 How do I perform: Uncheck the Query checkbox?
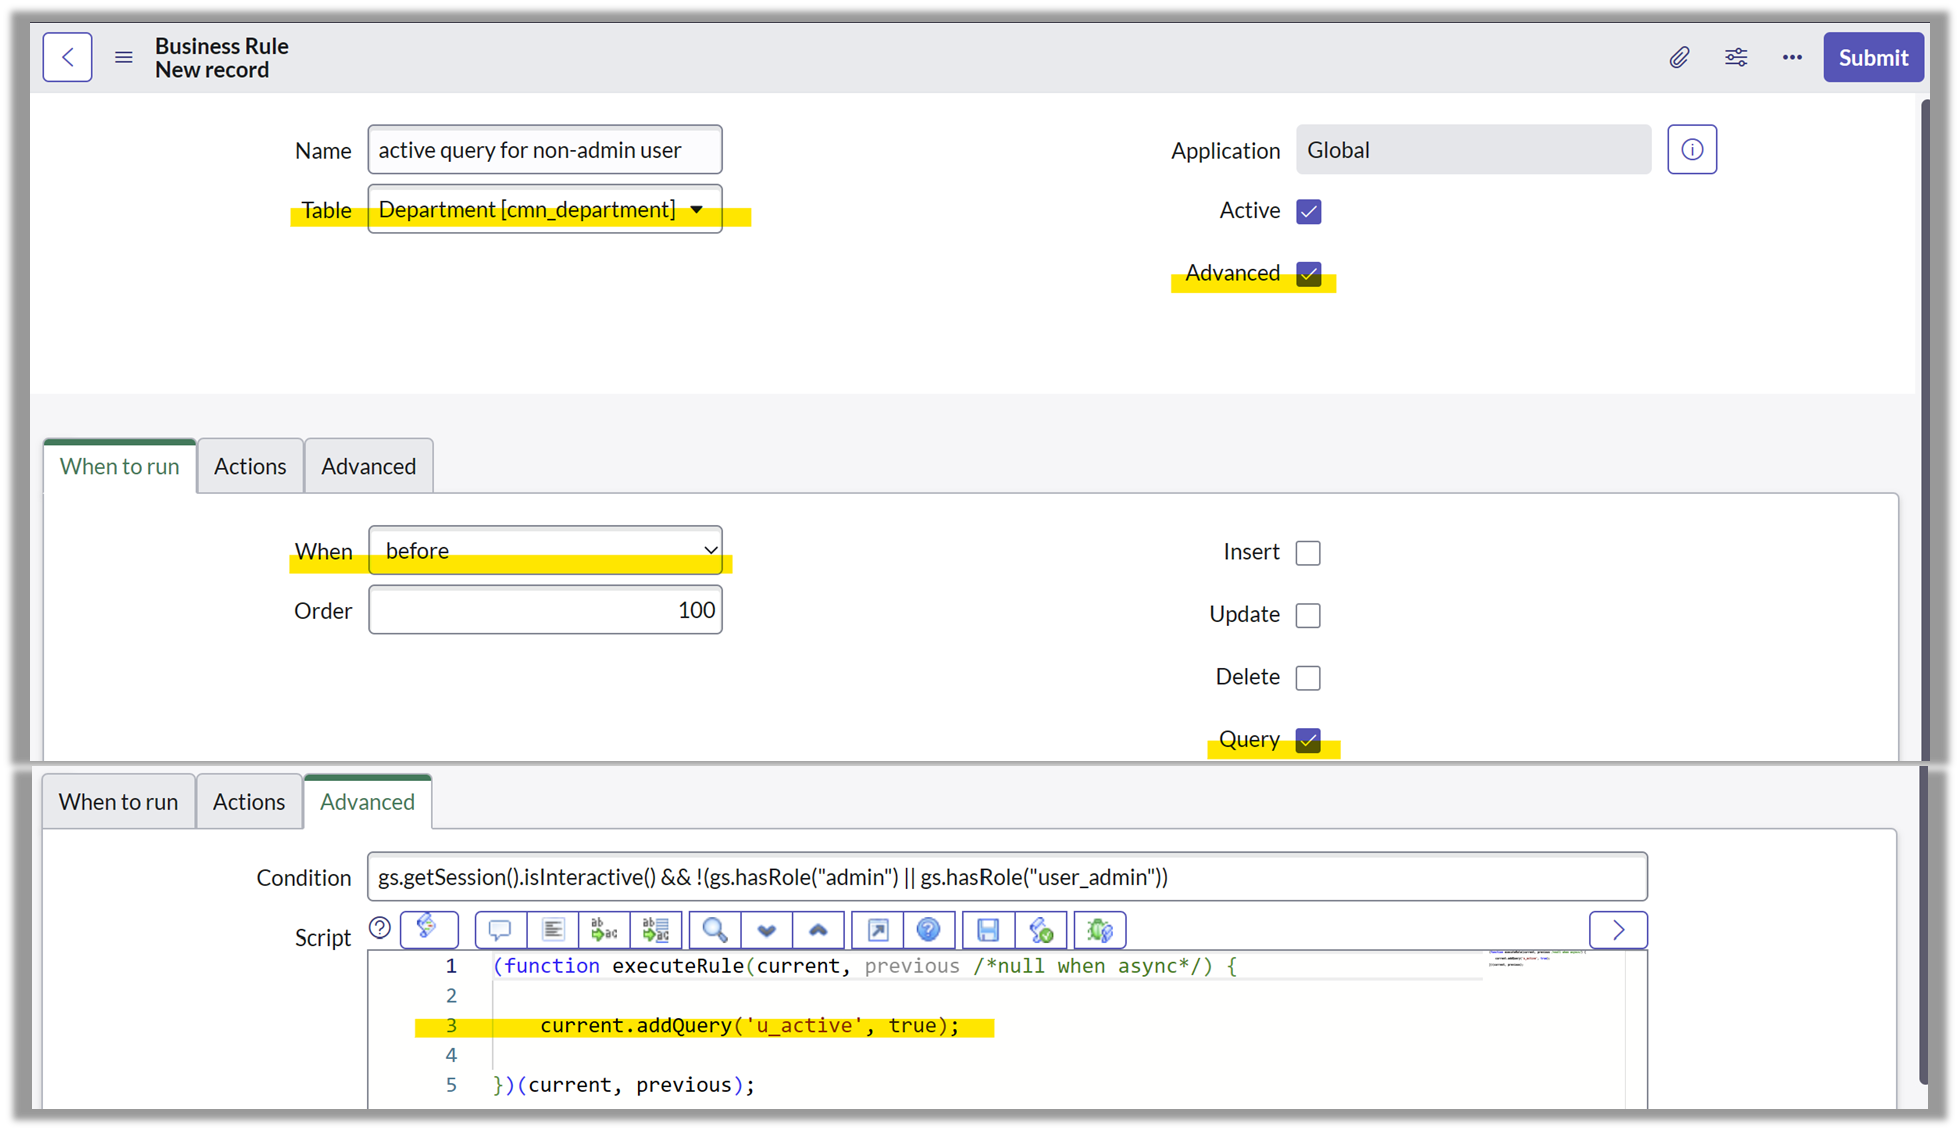[x=1308, y=740]
